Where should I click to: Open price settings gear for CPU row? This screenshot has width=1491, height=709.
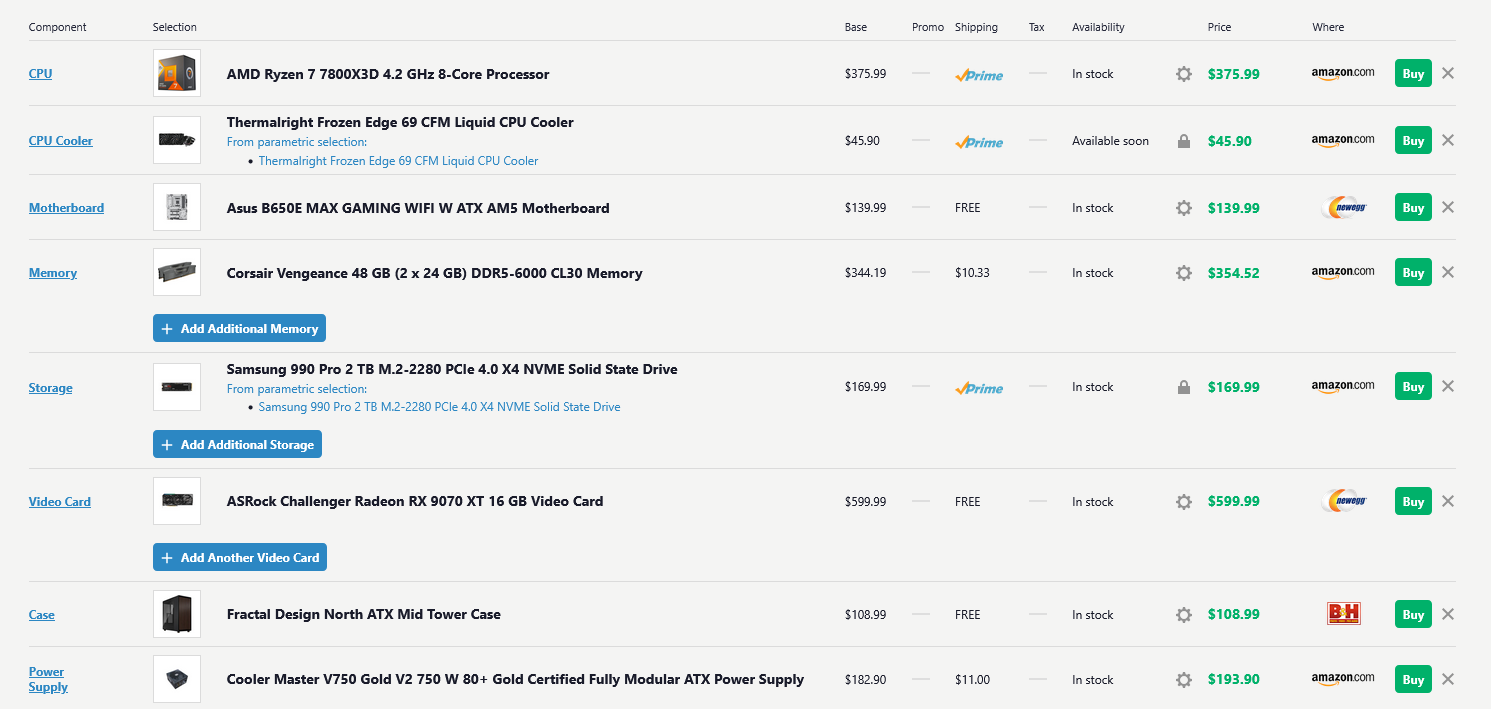1184,74
